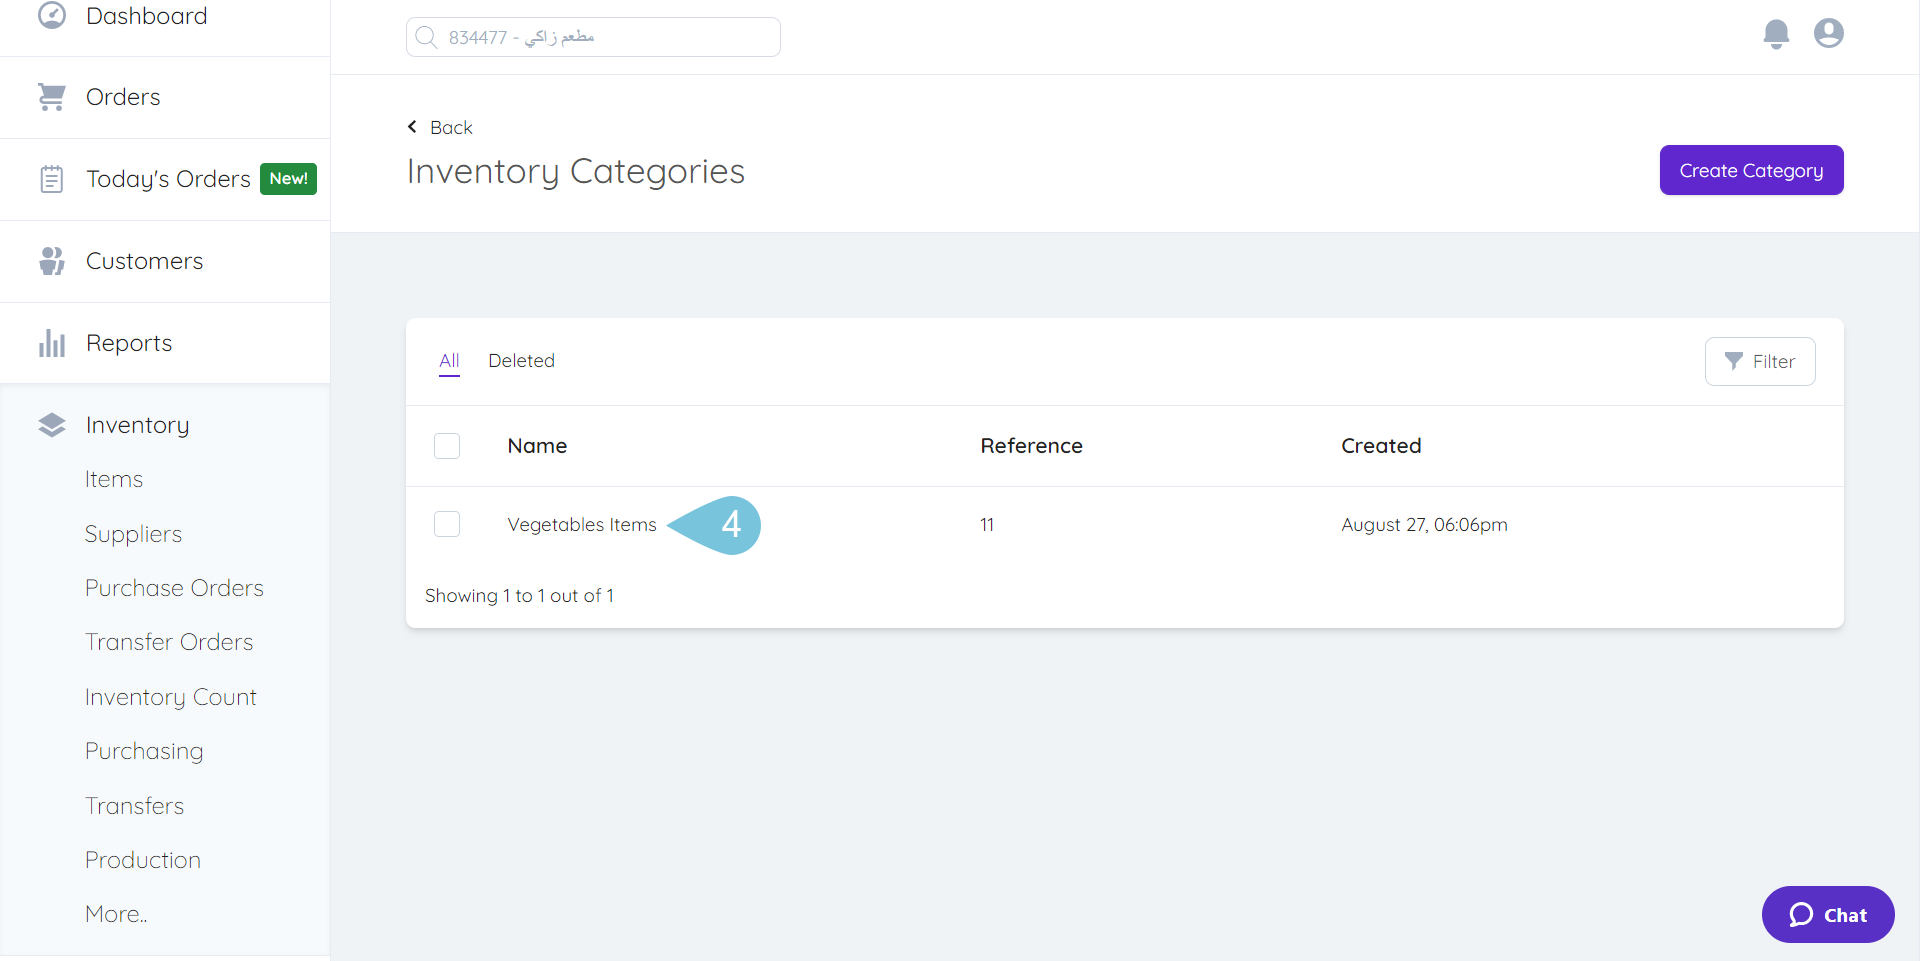Open Reports using the bar chart icon

tap(51, 342)
